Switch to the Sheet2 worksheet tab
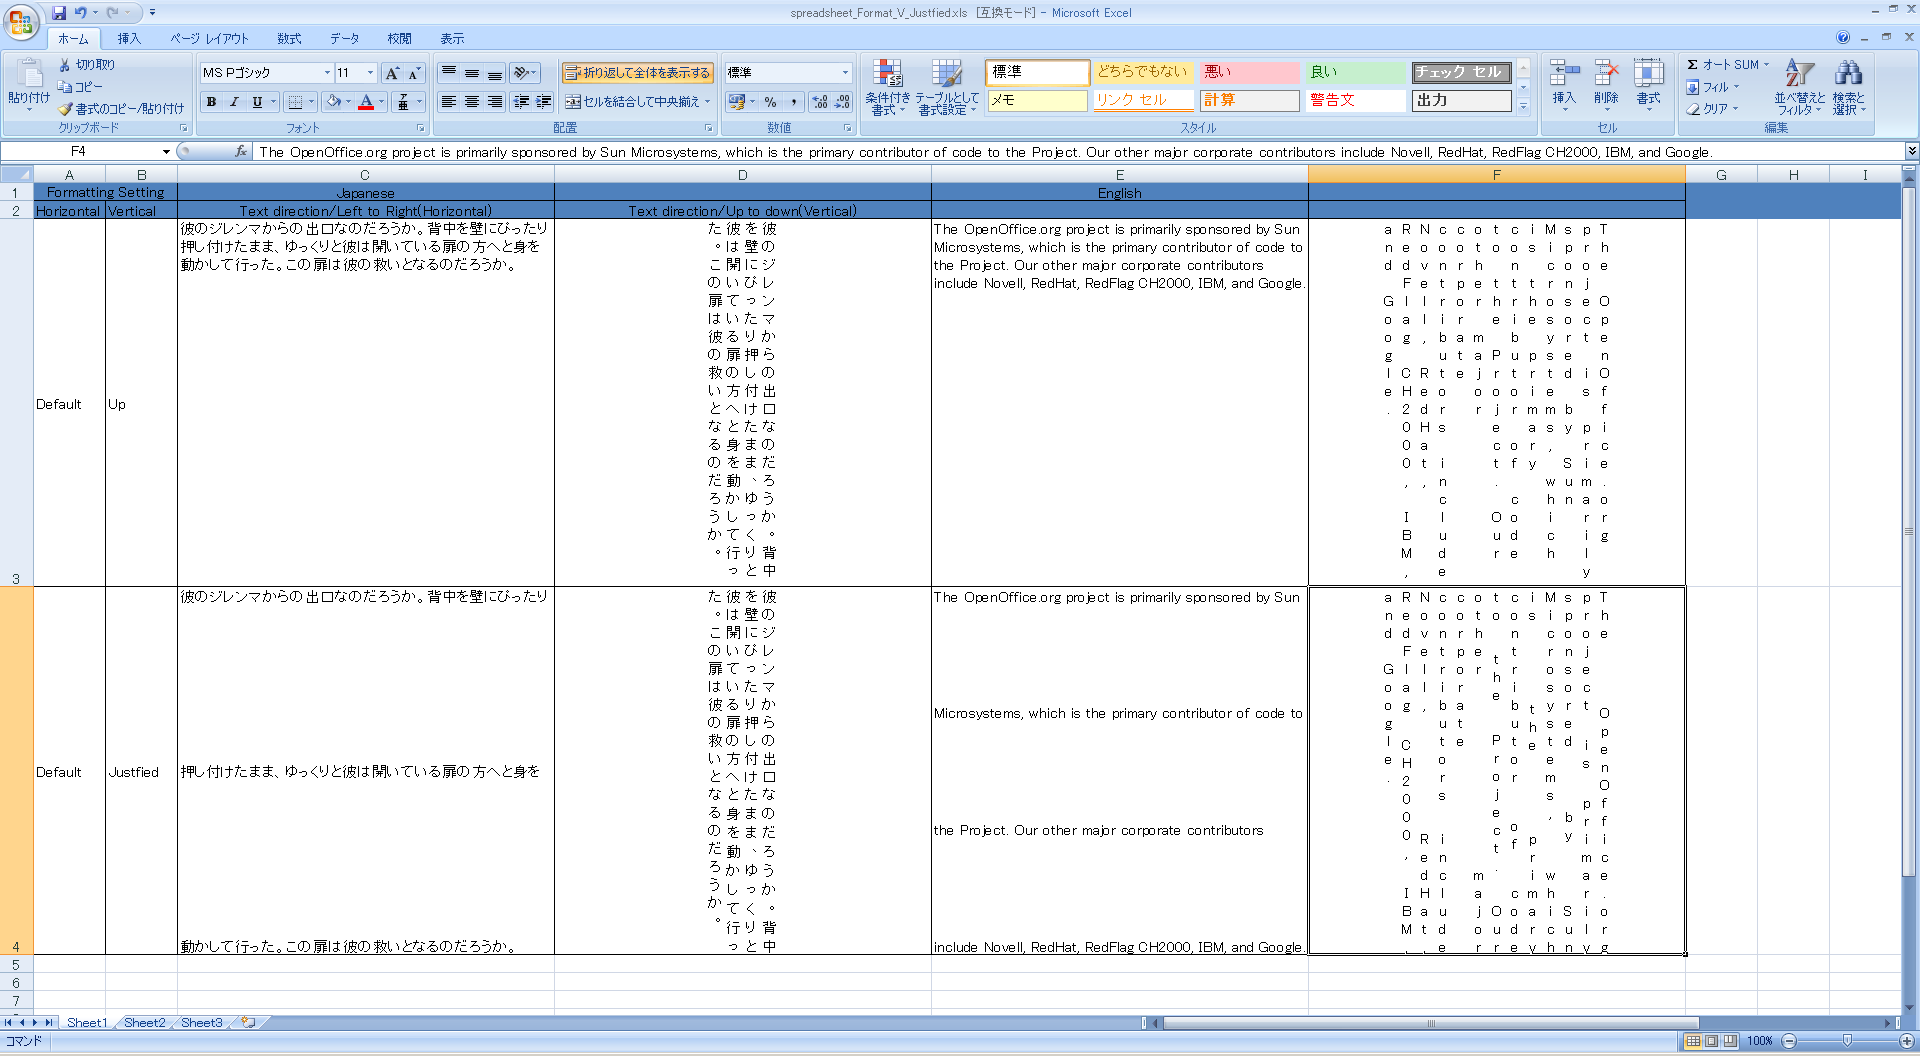1920x1056 pixels. tap(145, 1023)
